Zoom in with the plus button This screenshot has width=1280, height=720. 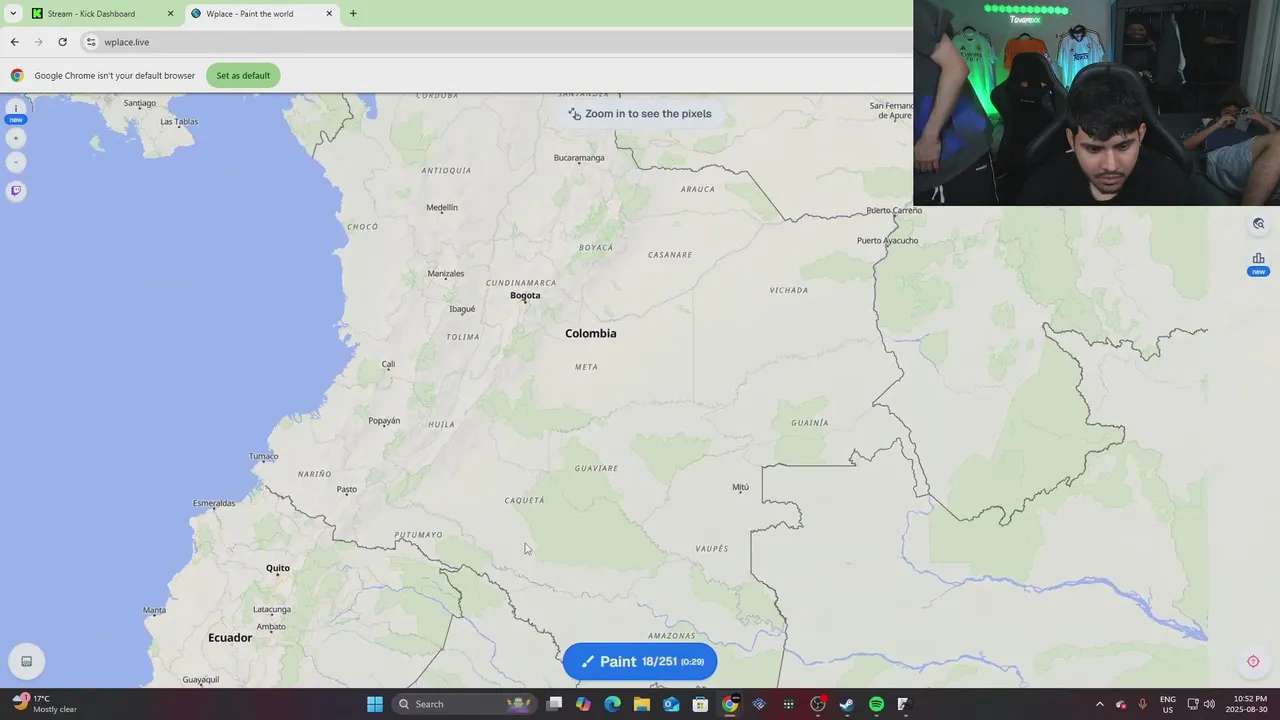click(15, 138)
